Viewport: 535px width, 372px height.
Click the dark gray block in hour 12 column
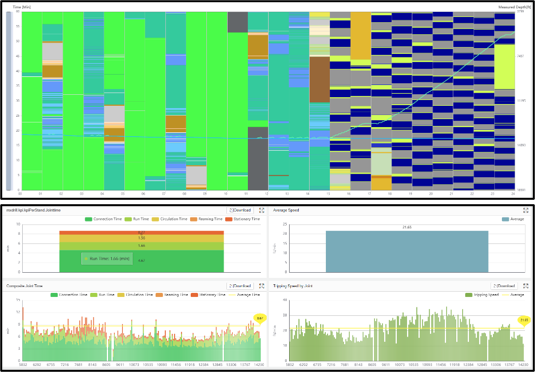(258, 158)
